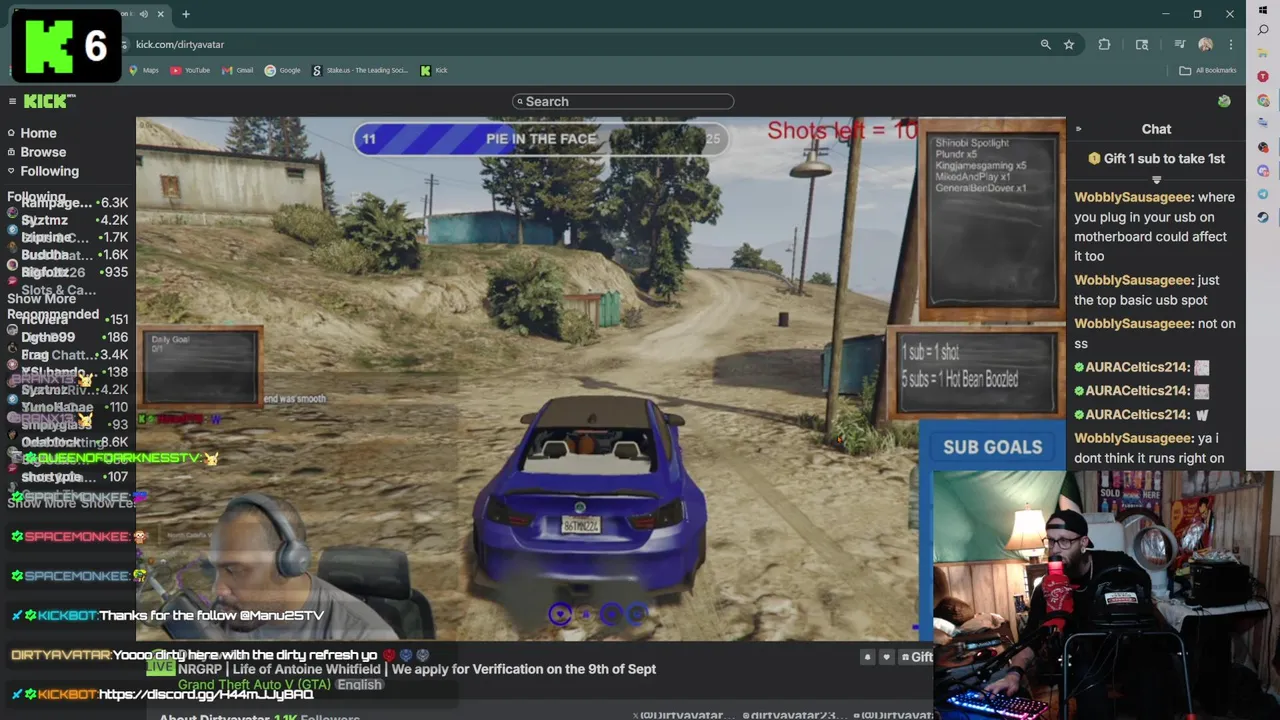Open recommended channel with 107 viewers
The image size is (1280, 720).
[x=68, y=477]
